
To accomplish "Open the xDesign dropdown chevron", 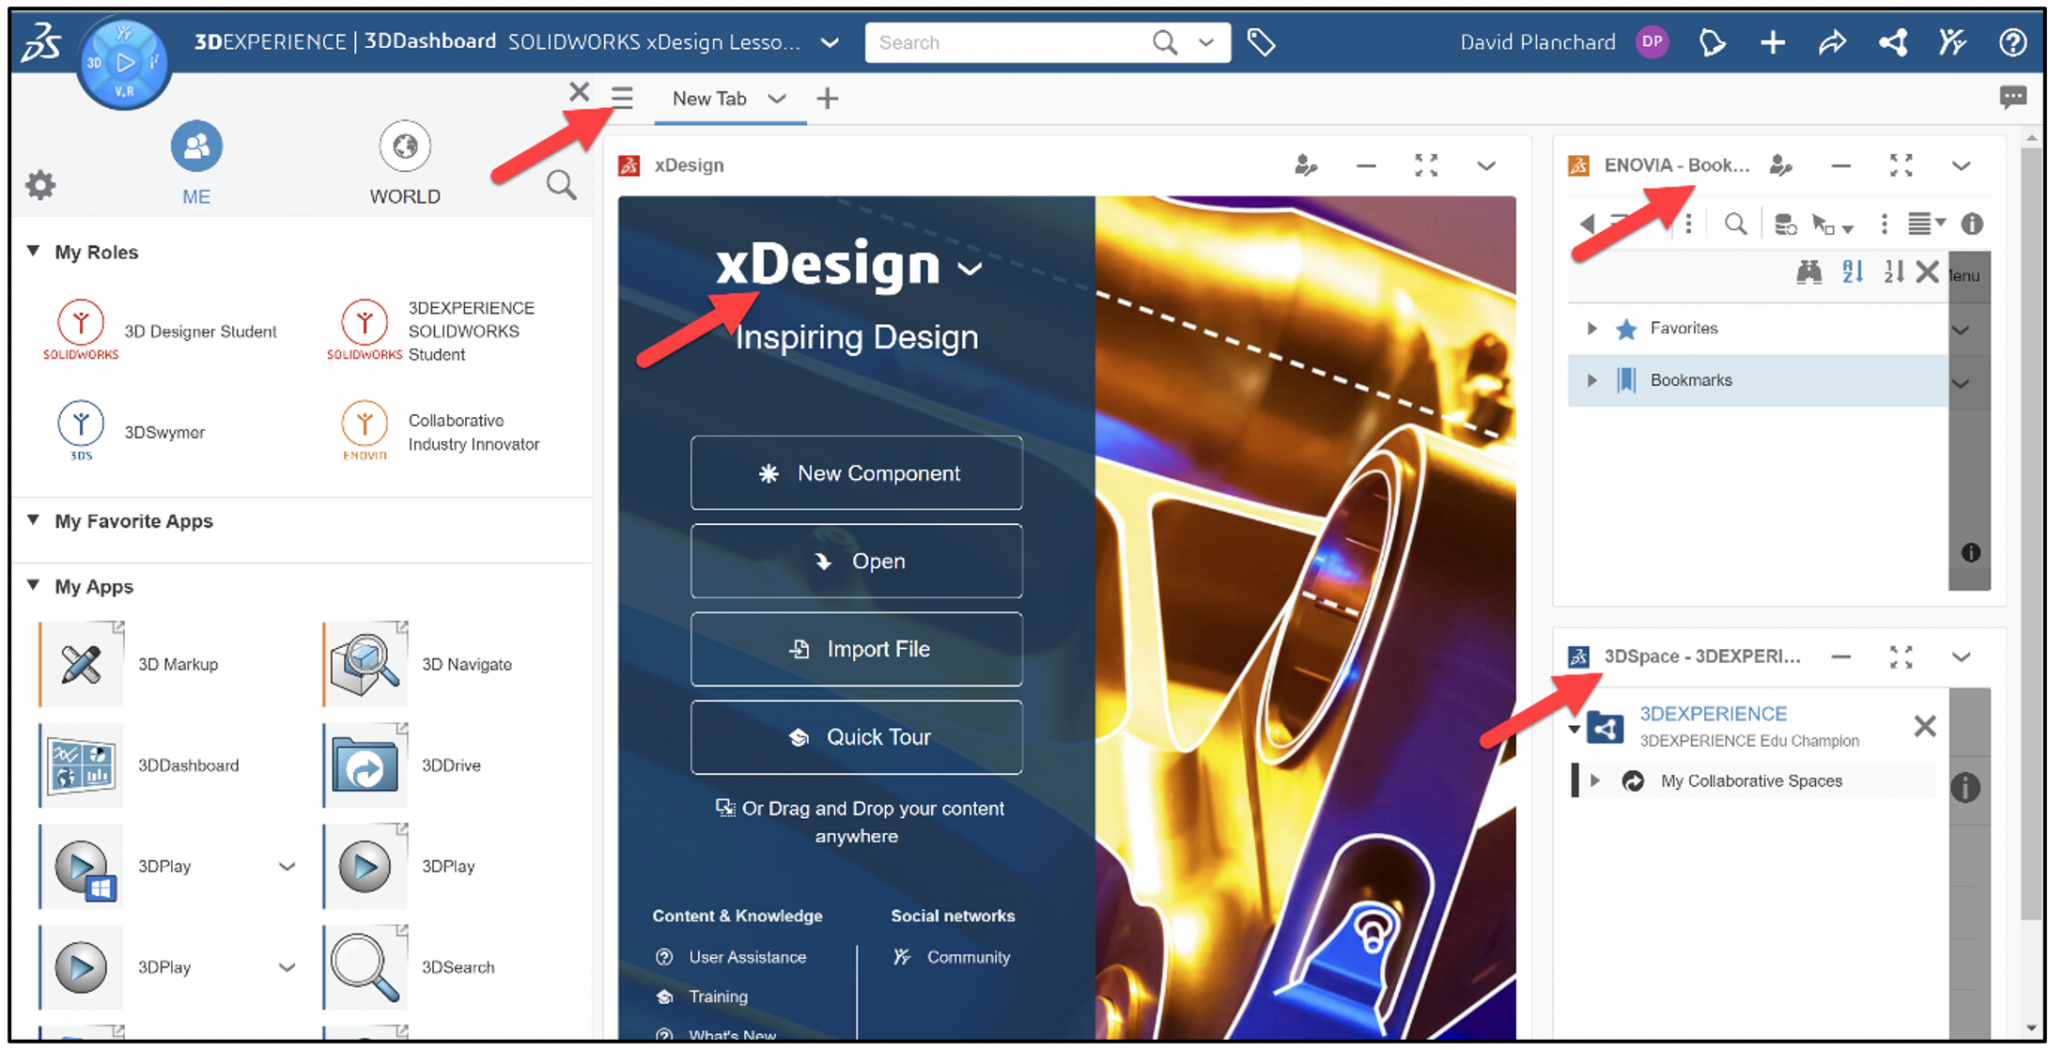I will [x=971, y=270].
